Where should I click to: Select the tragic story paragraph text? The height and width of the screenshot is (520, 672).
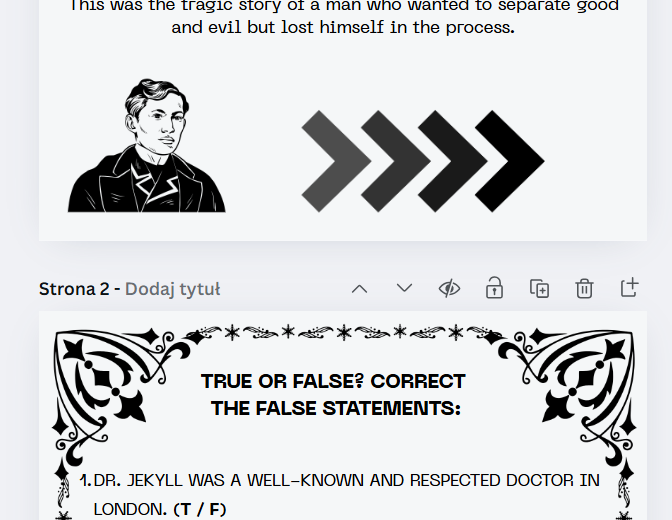click(x=343, y=17)
